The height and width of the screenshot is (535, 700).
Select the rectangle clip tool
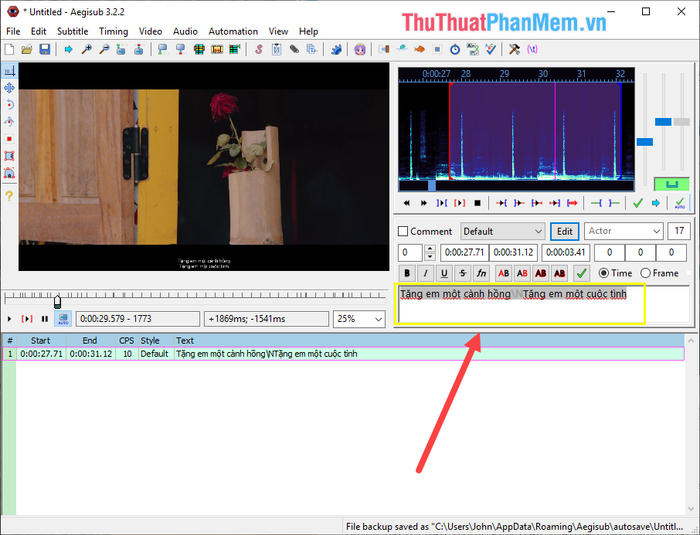9,156
